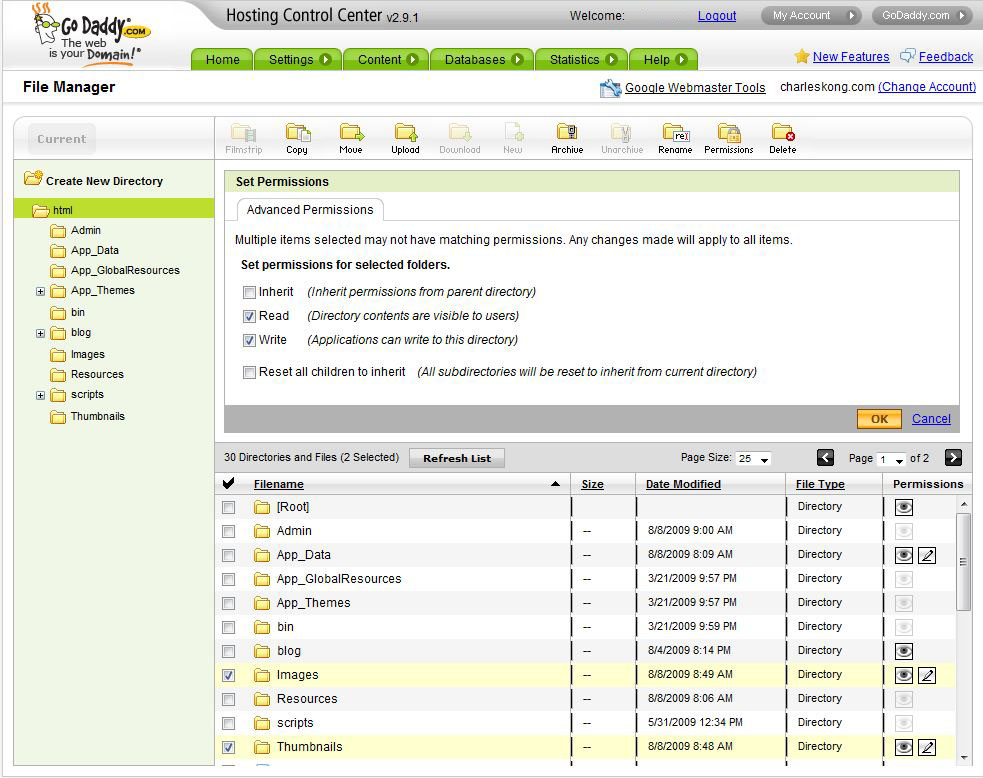Sort by Filename column header
This screenshot has height=778, width=983.
pyautogui.click(x=278, y=484)
